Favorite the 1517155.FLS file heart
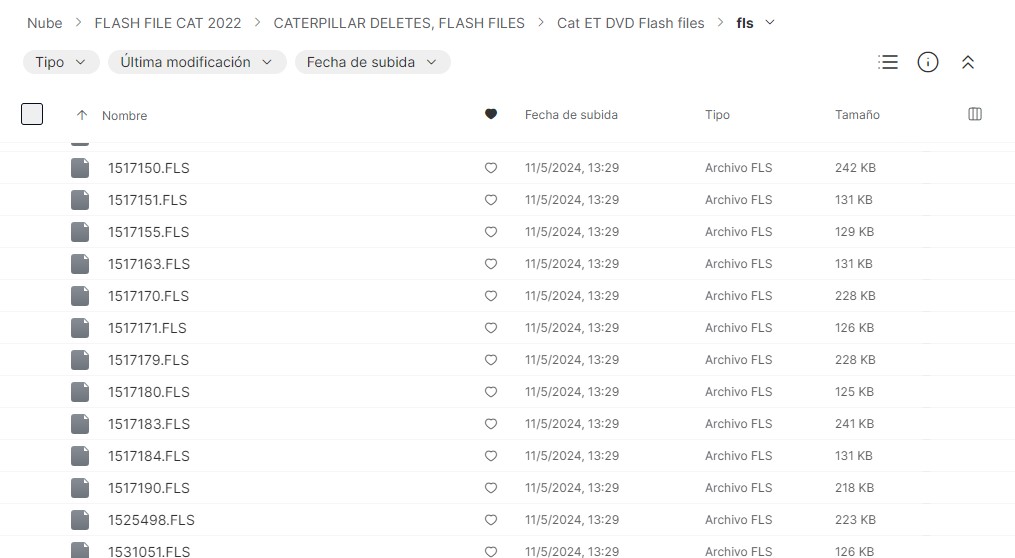 coord(490,232)
